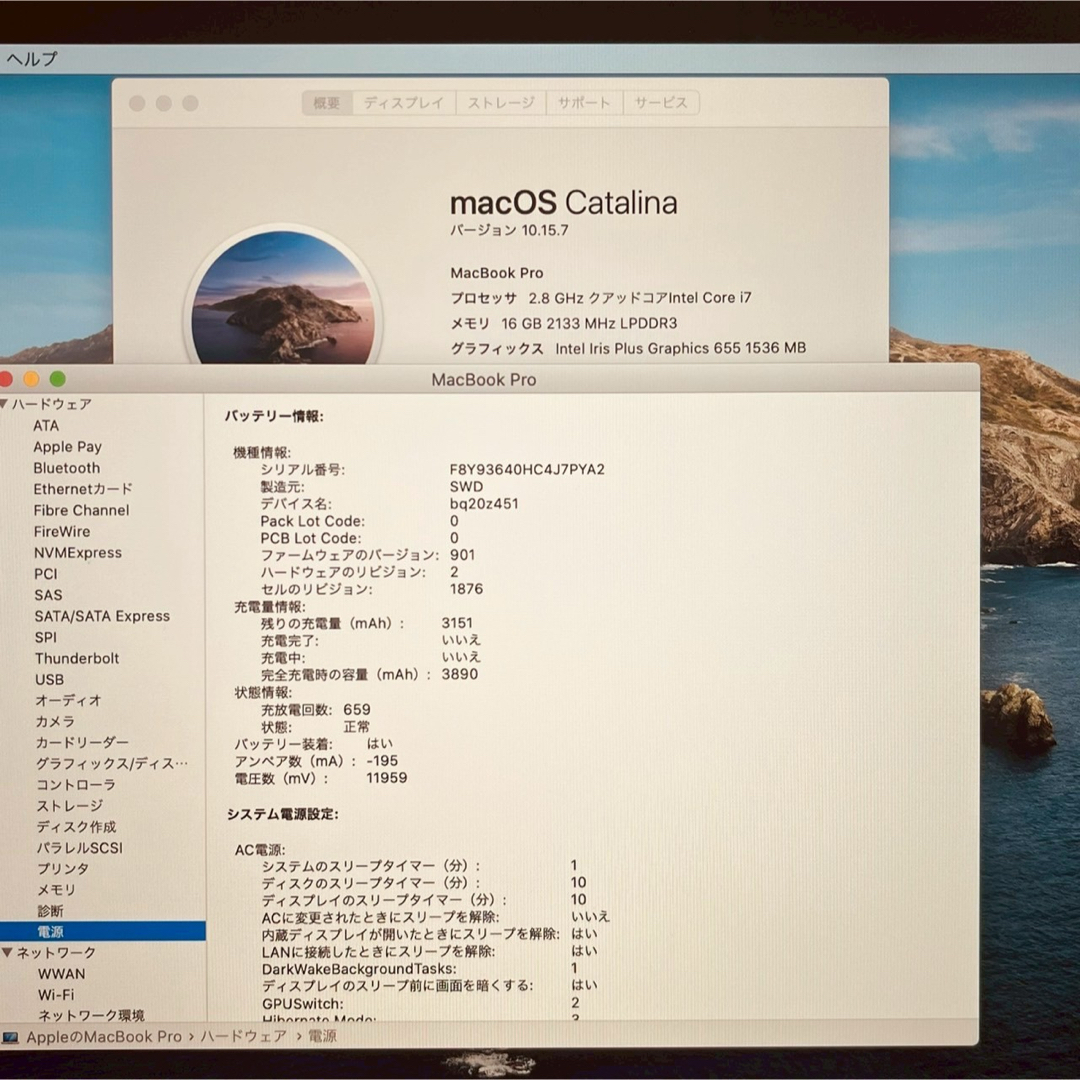Screen dimensions: 1080x1080
Task: Click the remaining charge value 3151
Action: coord(457,623)
